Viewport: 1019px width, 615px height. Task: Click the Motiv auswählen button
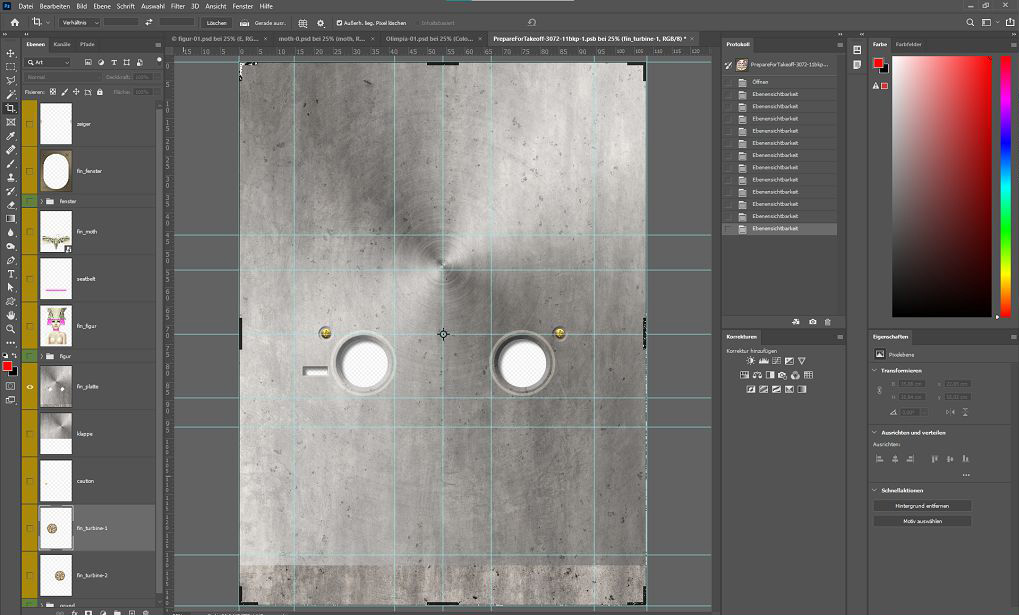[922, 521]
